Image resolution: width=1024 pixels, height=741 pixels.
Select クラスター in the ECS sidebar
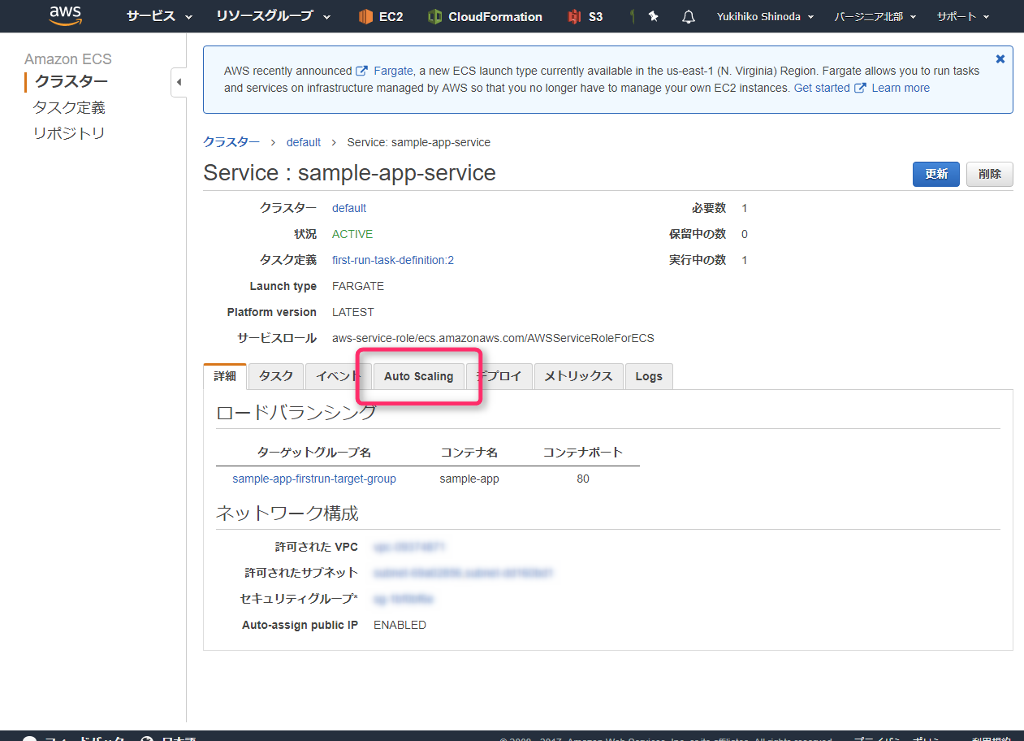click(71, 82)
